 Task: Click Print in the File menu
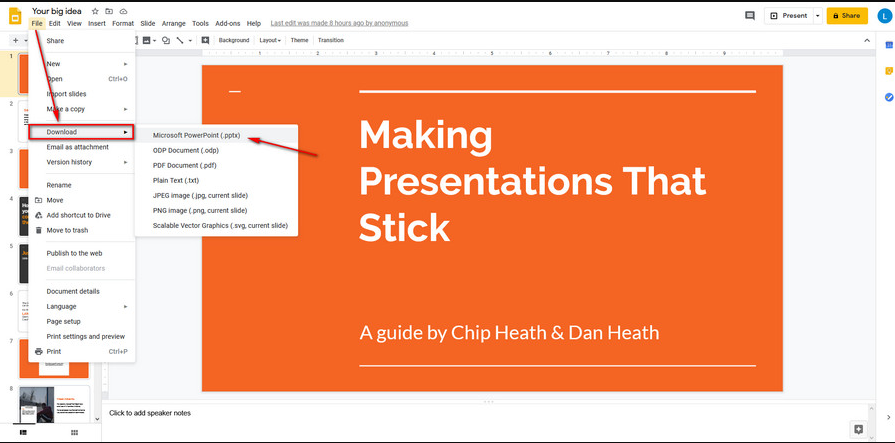54,352
